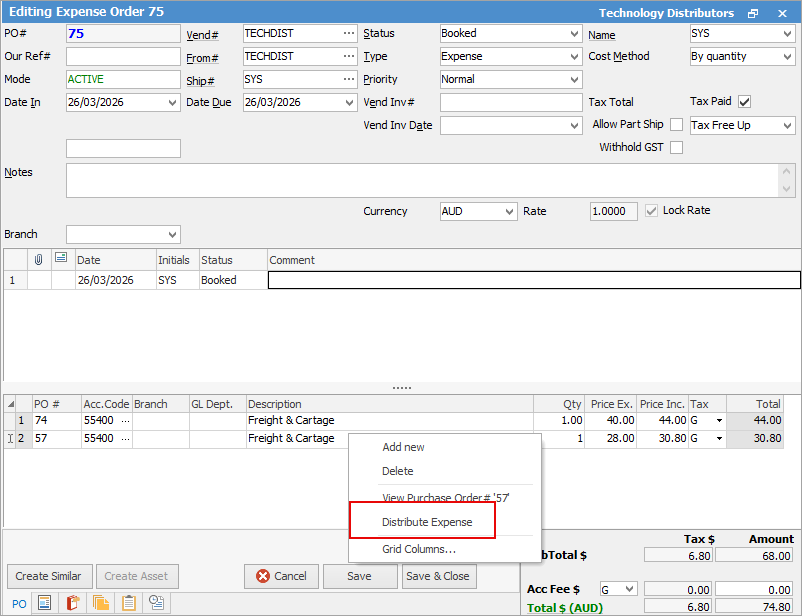
Task: Tick the Withhold GST checkbox
Action: [x=676, y=148]
